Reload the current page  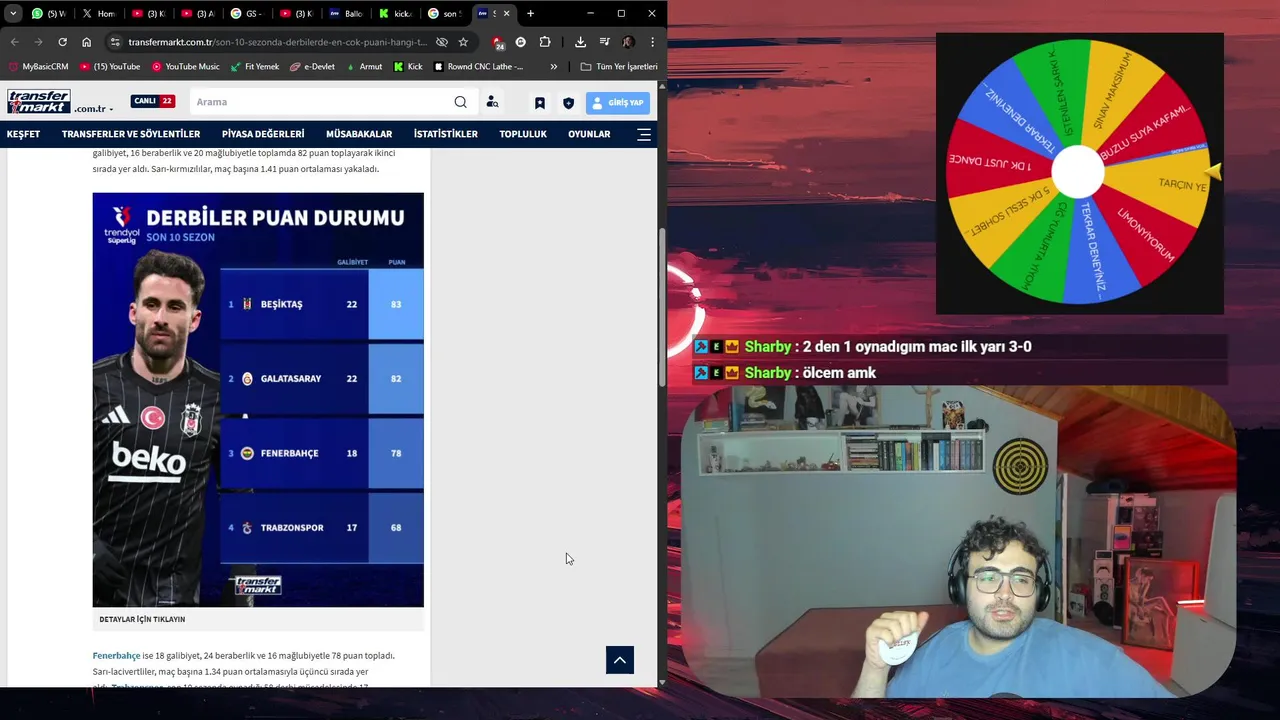[x=62, y=42]
